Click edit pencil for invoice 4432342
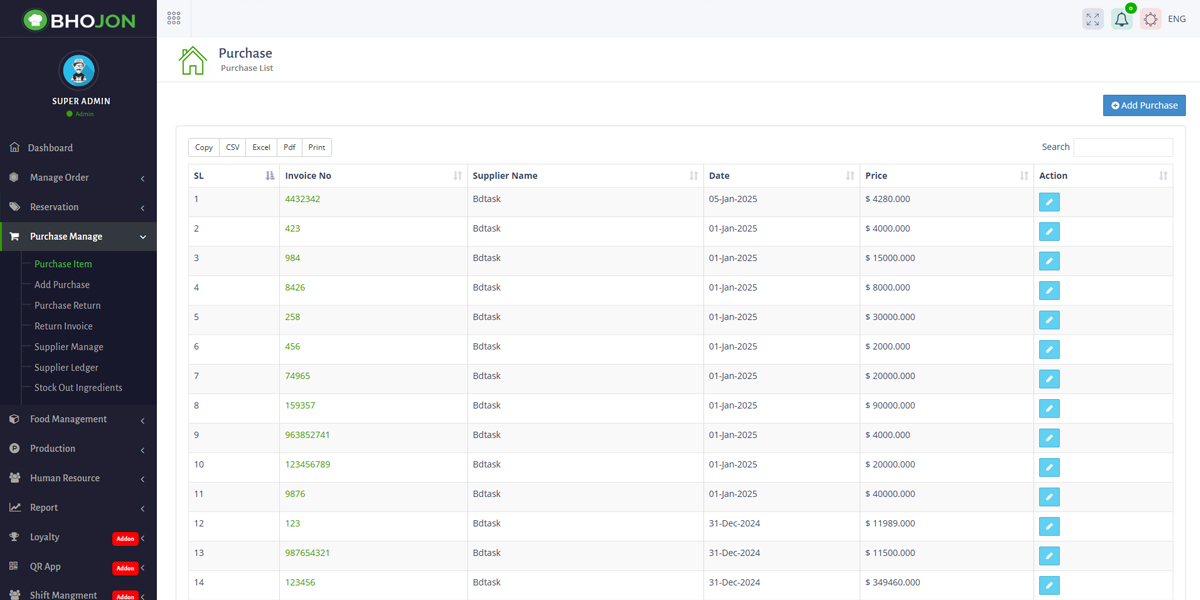Screen dimensions: 1200x600 pos(1049,202)
